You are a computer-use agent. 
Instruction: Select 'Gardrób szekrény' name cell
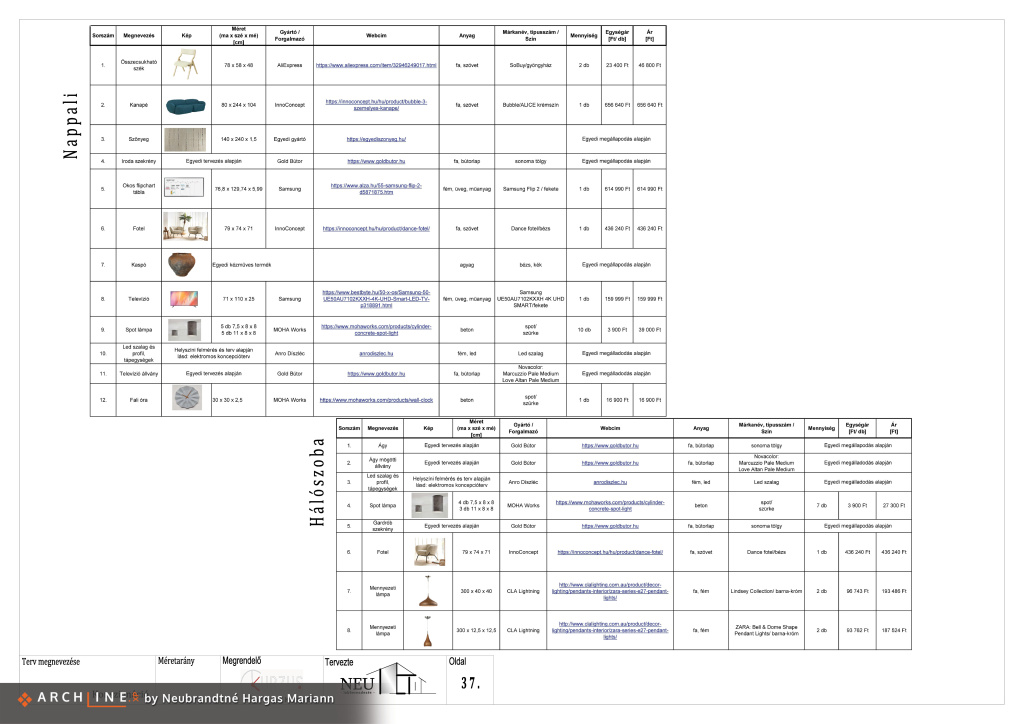(x=383, y=526)
